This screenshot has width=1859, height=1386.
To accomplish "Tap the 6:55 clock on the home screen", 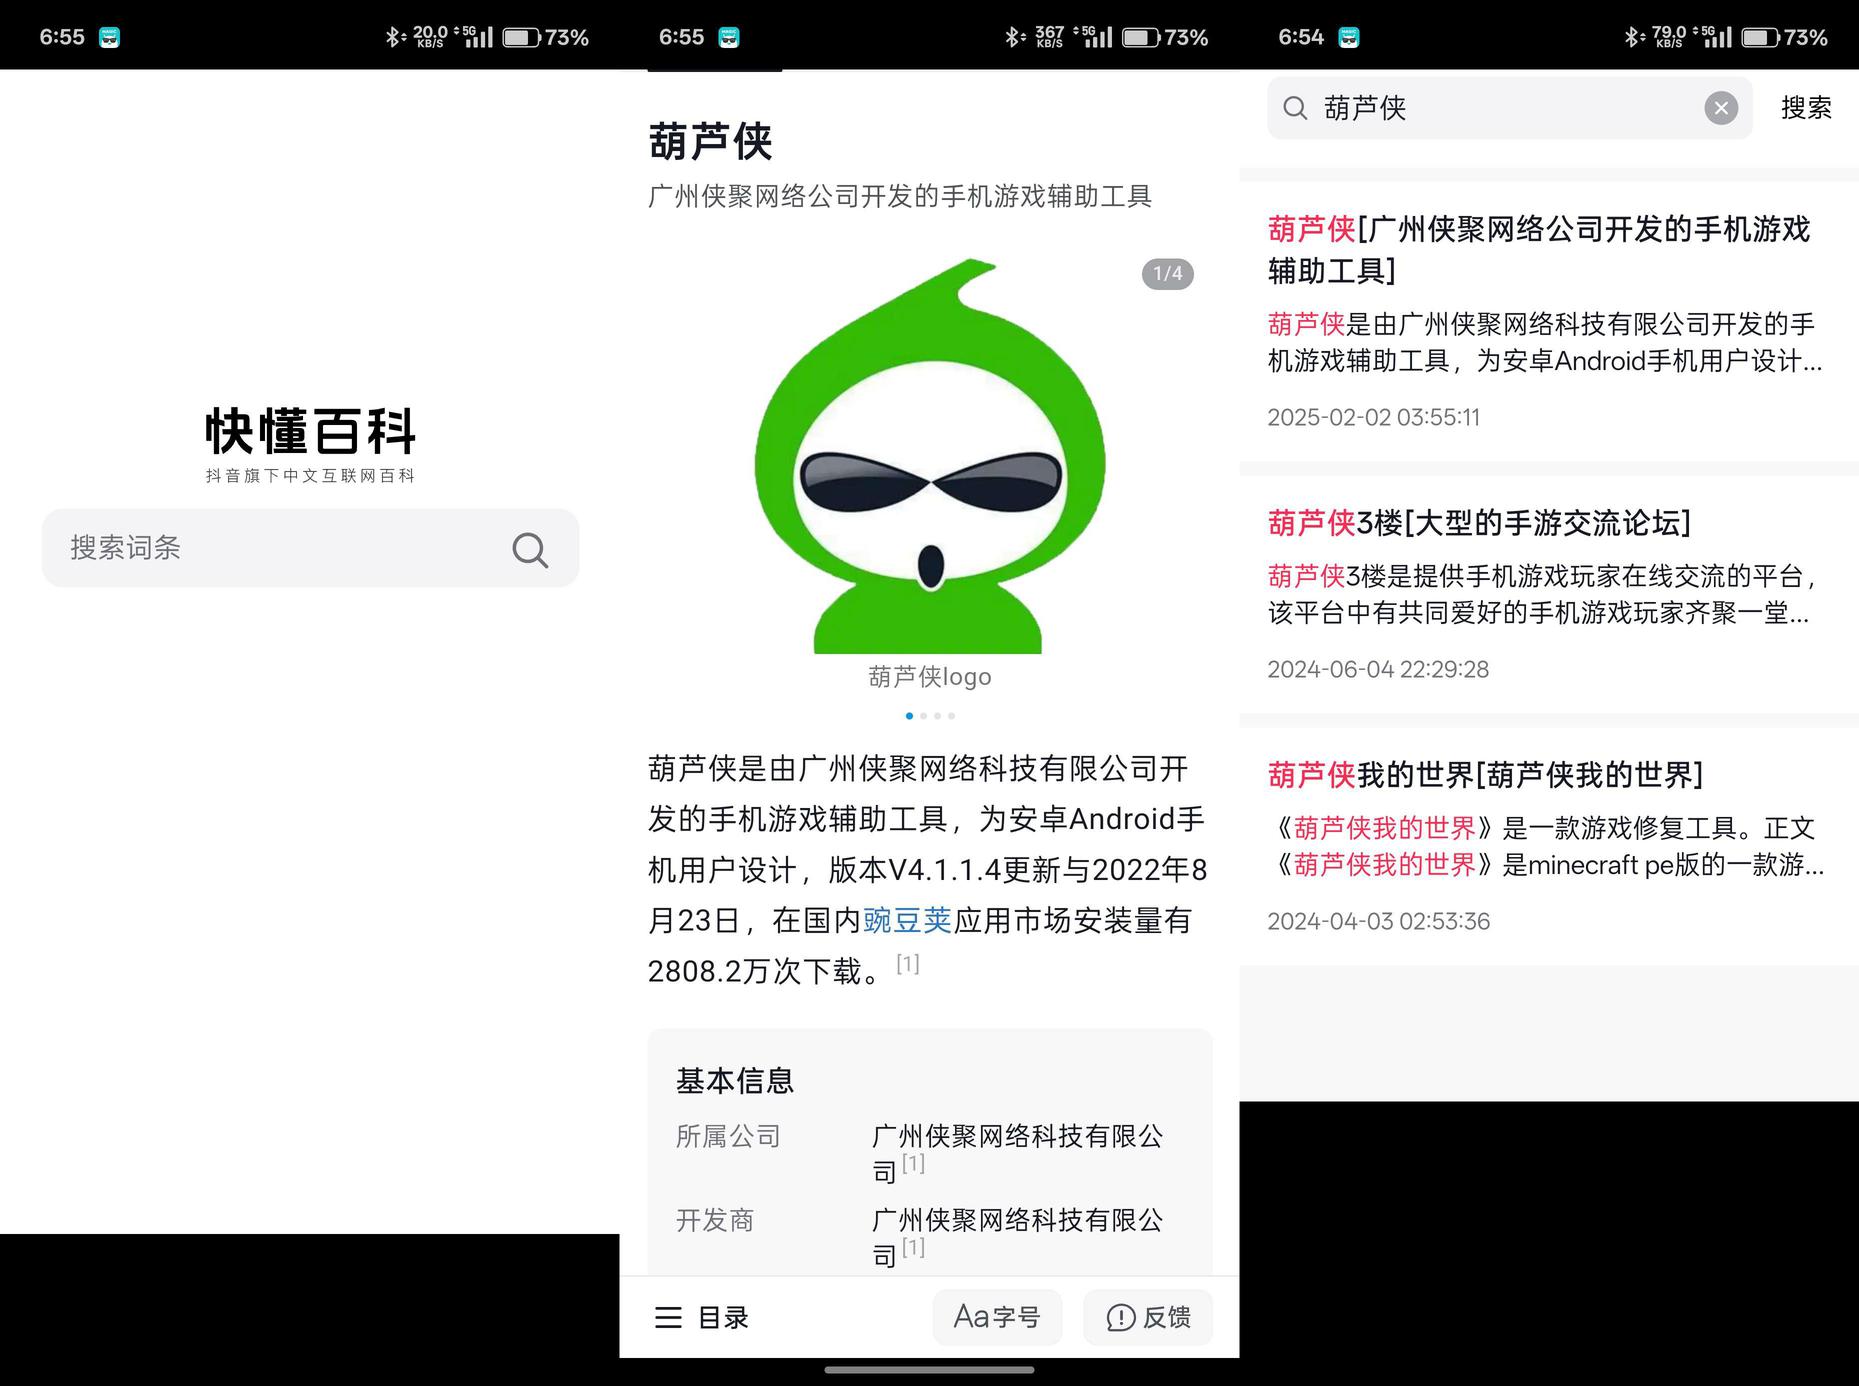I will pyautogui.click(x=62, y=37).
